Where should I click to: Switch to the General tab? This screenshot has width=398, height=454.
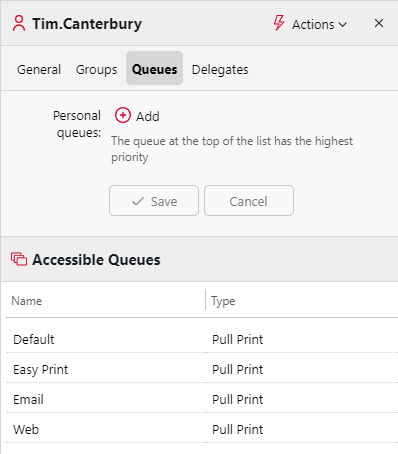pos(39,69)
